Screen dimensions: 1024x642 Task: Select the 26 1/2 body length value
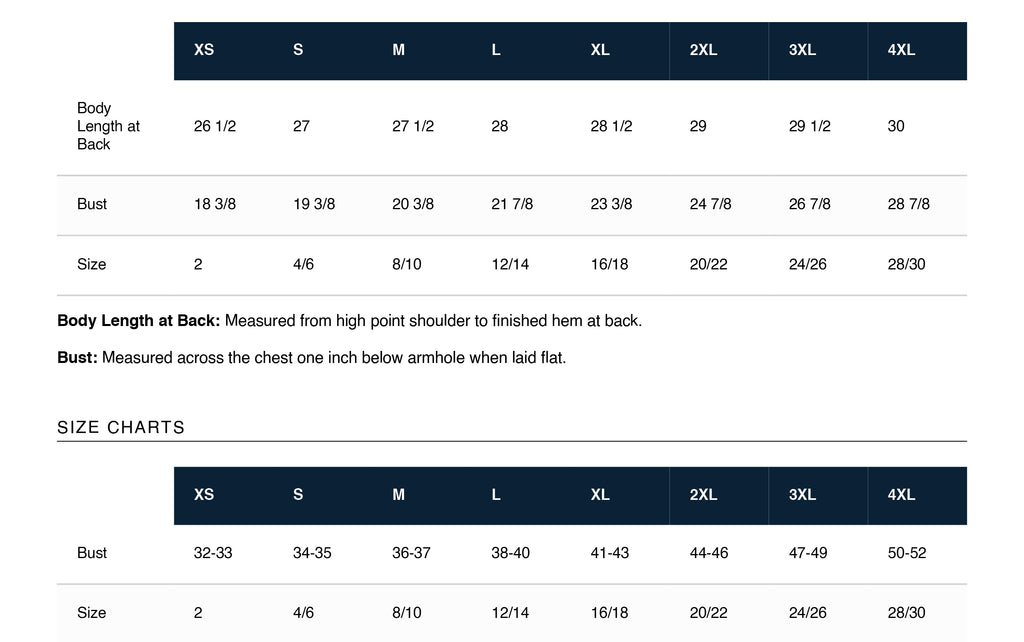[215, 126]
